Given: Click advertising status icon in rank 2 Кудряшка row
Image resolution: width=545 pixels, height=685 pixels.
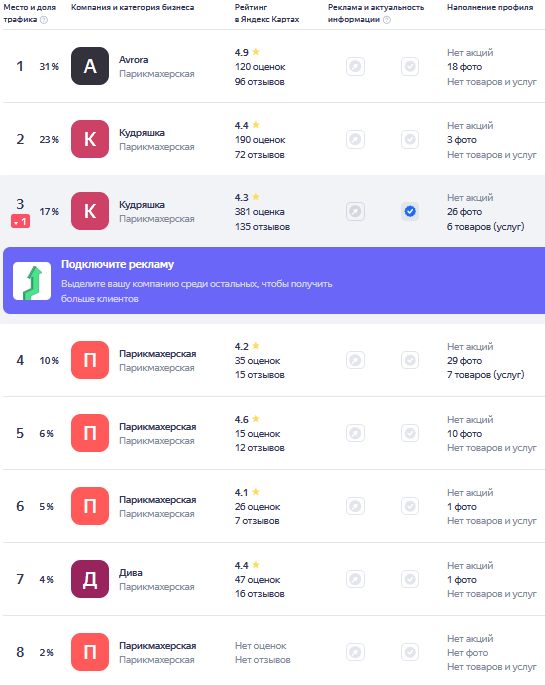Looking at the screenshot, I should coord(355,139).
